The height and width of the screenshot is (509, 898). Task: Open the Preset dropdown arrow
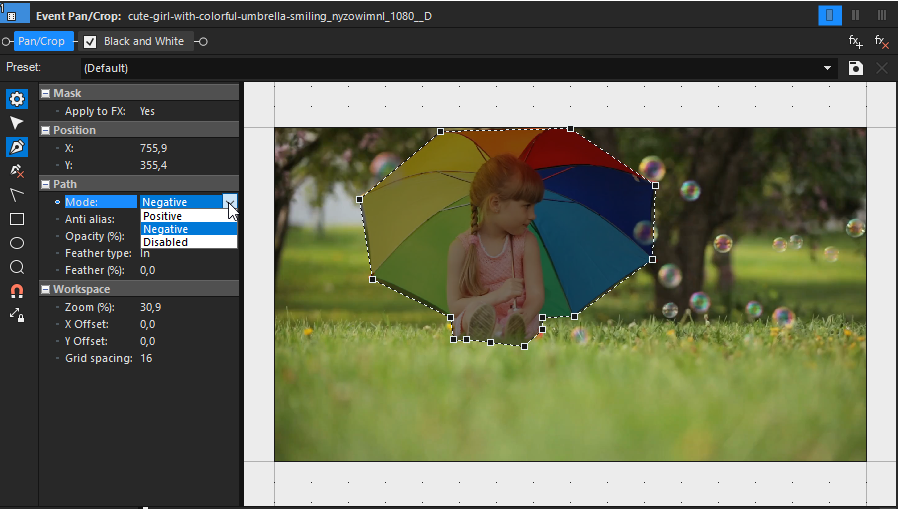click(827, 68)
